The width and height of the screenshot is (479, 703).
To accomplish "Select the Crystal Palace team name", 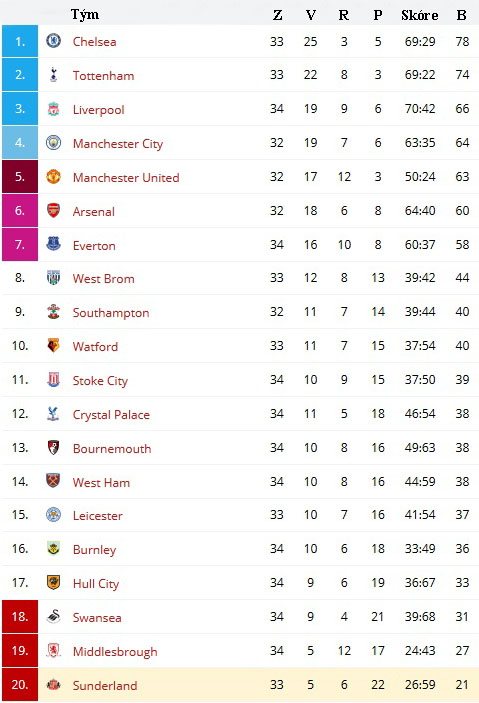I will pyautogui.click(x=111, y=415).
